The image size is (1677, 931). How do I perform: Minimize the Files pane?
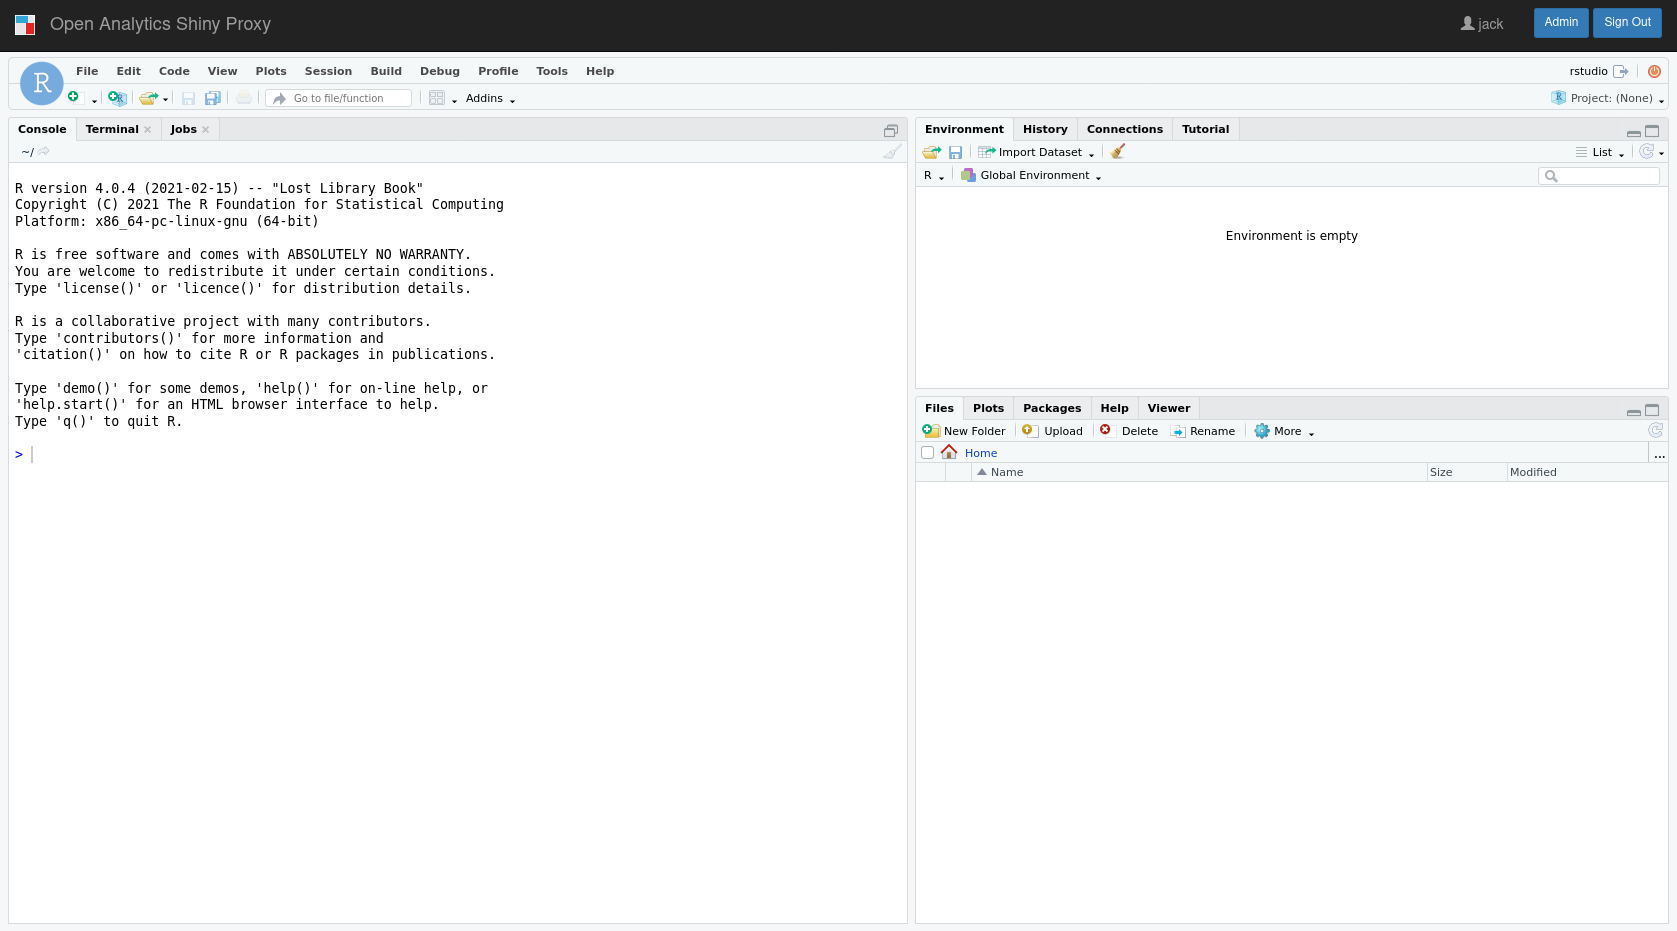[1634, 411]
